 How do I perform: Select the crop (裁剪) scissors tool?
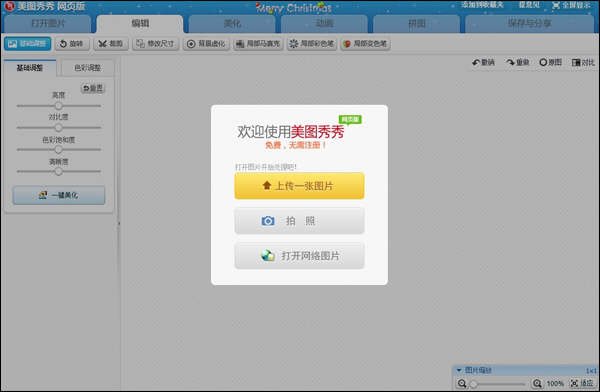[111, 44]
